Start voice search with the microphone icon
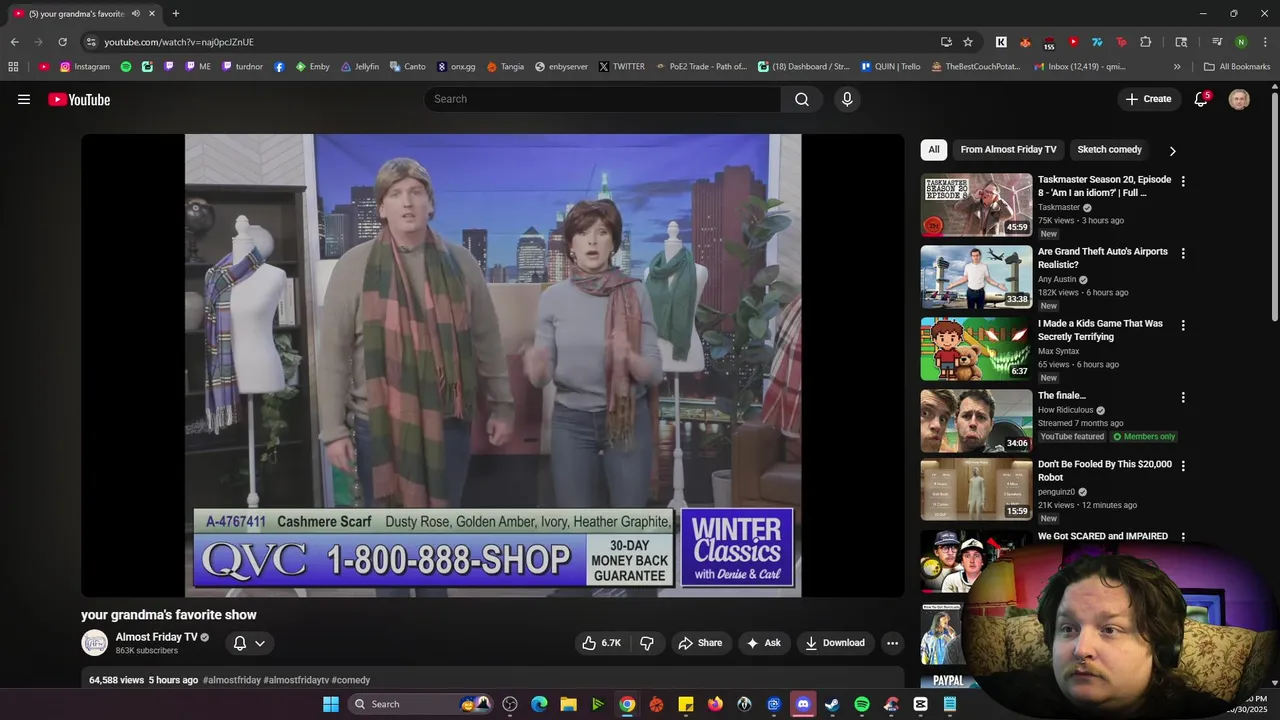Screen dimensions: 1280x720 pyautogui.click(x=847, y=99)
